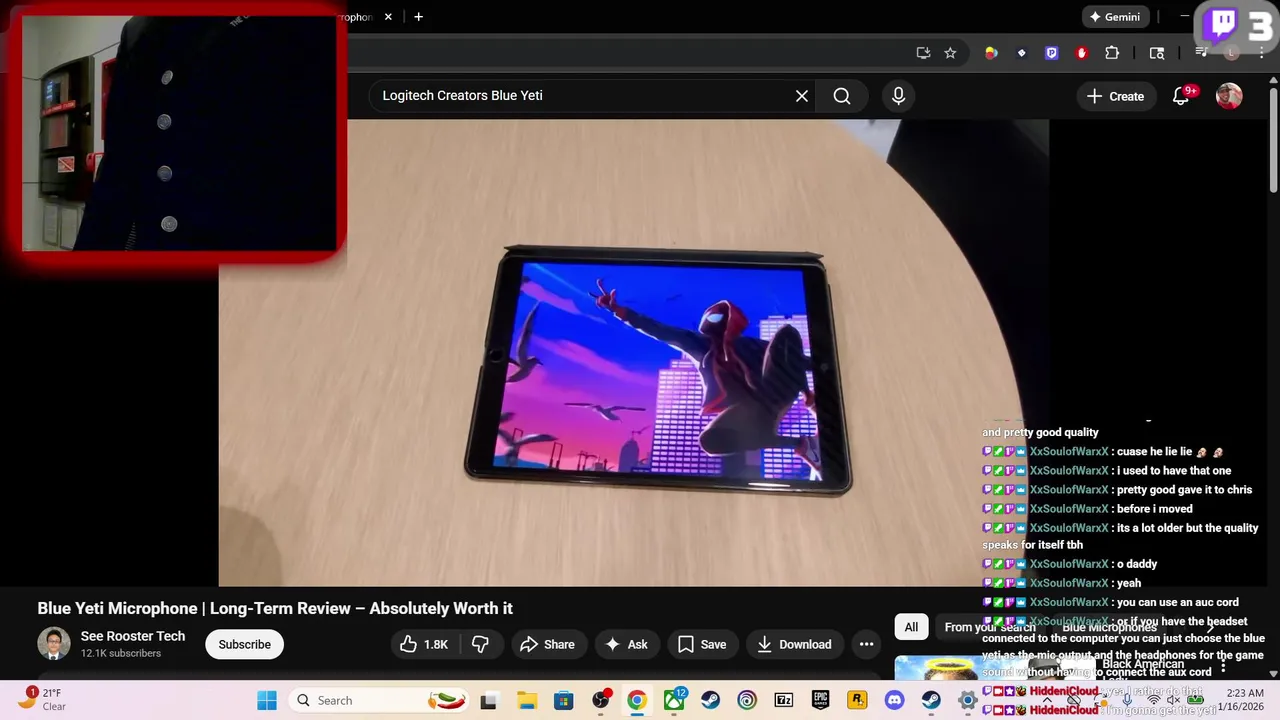Click the Blue Yeti Microphone video title
This screenshot has width=1280, height=720.
pos(275,608)
